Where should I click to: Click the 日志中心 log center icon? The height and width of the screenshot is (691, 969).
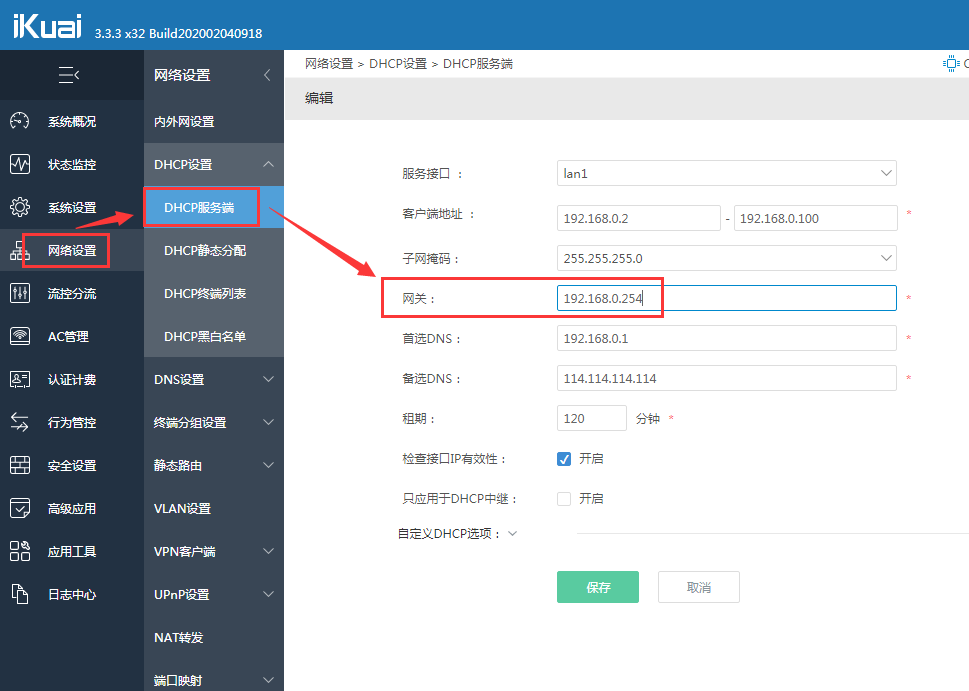tap(20, 594)
